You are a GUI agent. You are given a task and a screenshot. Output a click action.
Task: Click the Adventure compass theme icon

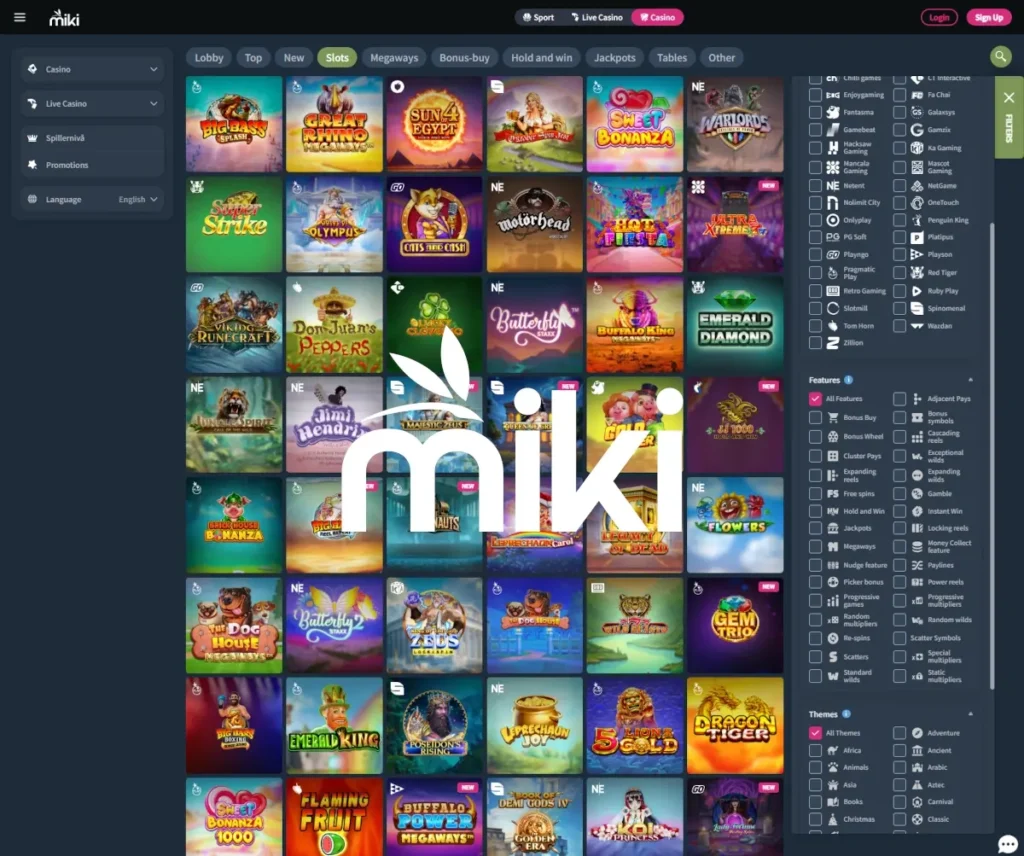(917, 733)
